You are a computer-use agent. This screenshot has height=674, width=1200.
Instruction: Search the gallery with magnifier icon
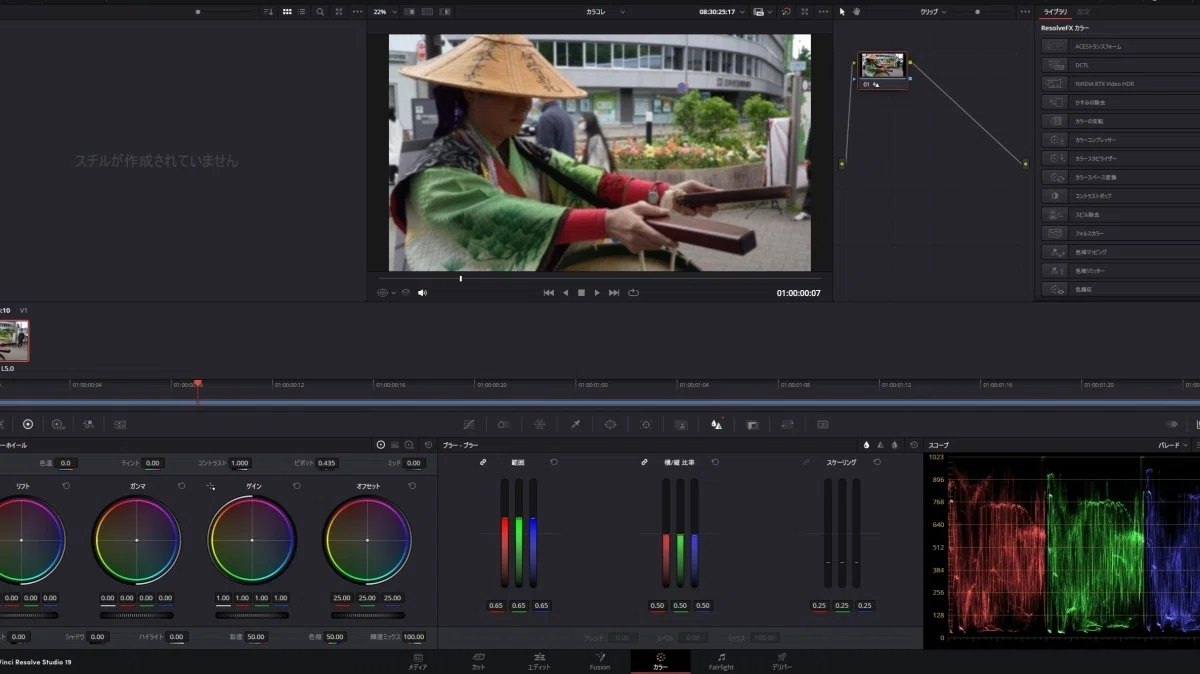point(320,12)
